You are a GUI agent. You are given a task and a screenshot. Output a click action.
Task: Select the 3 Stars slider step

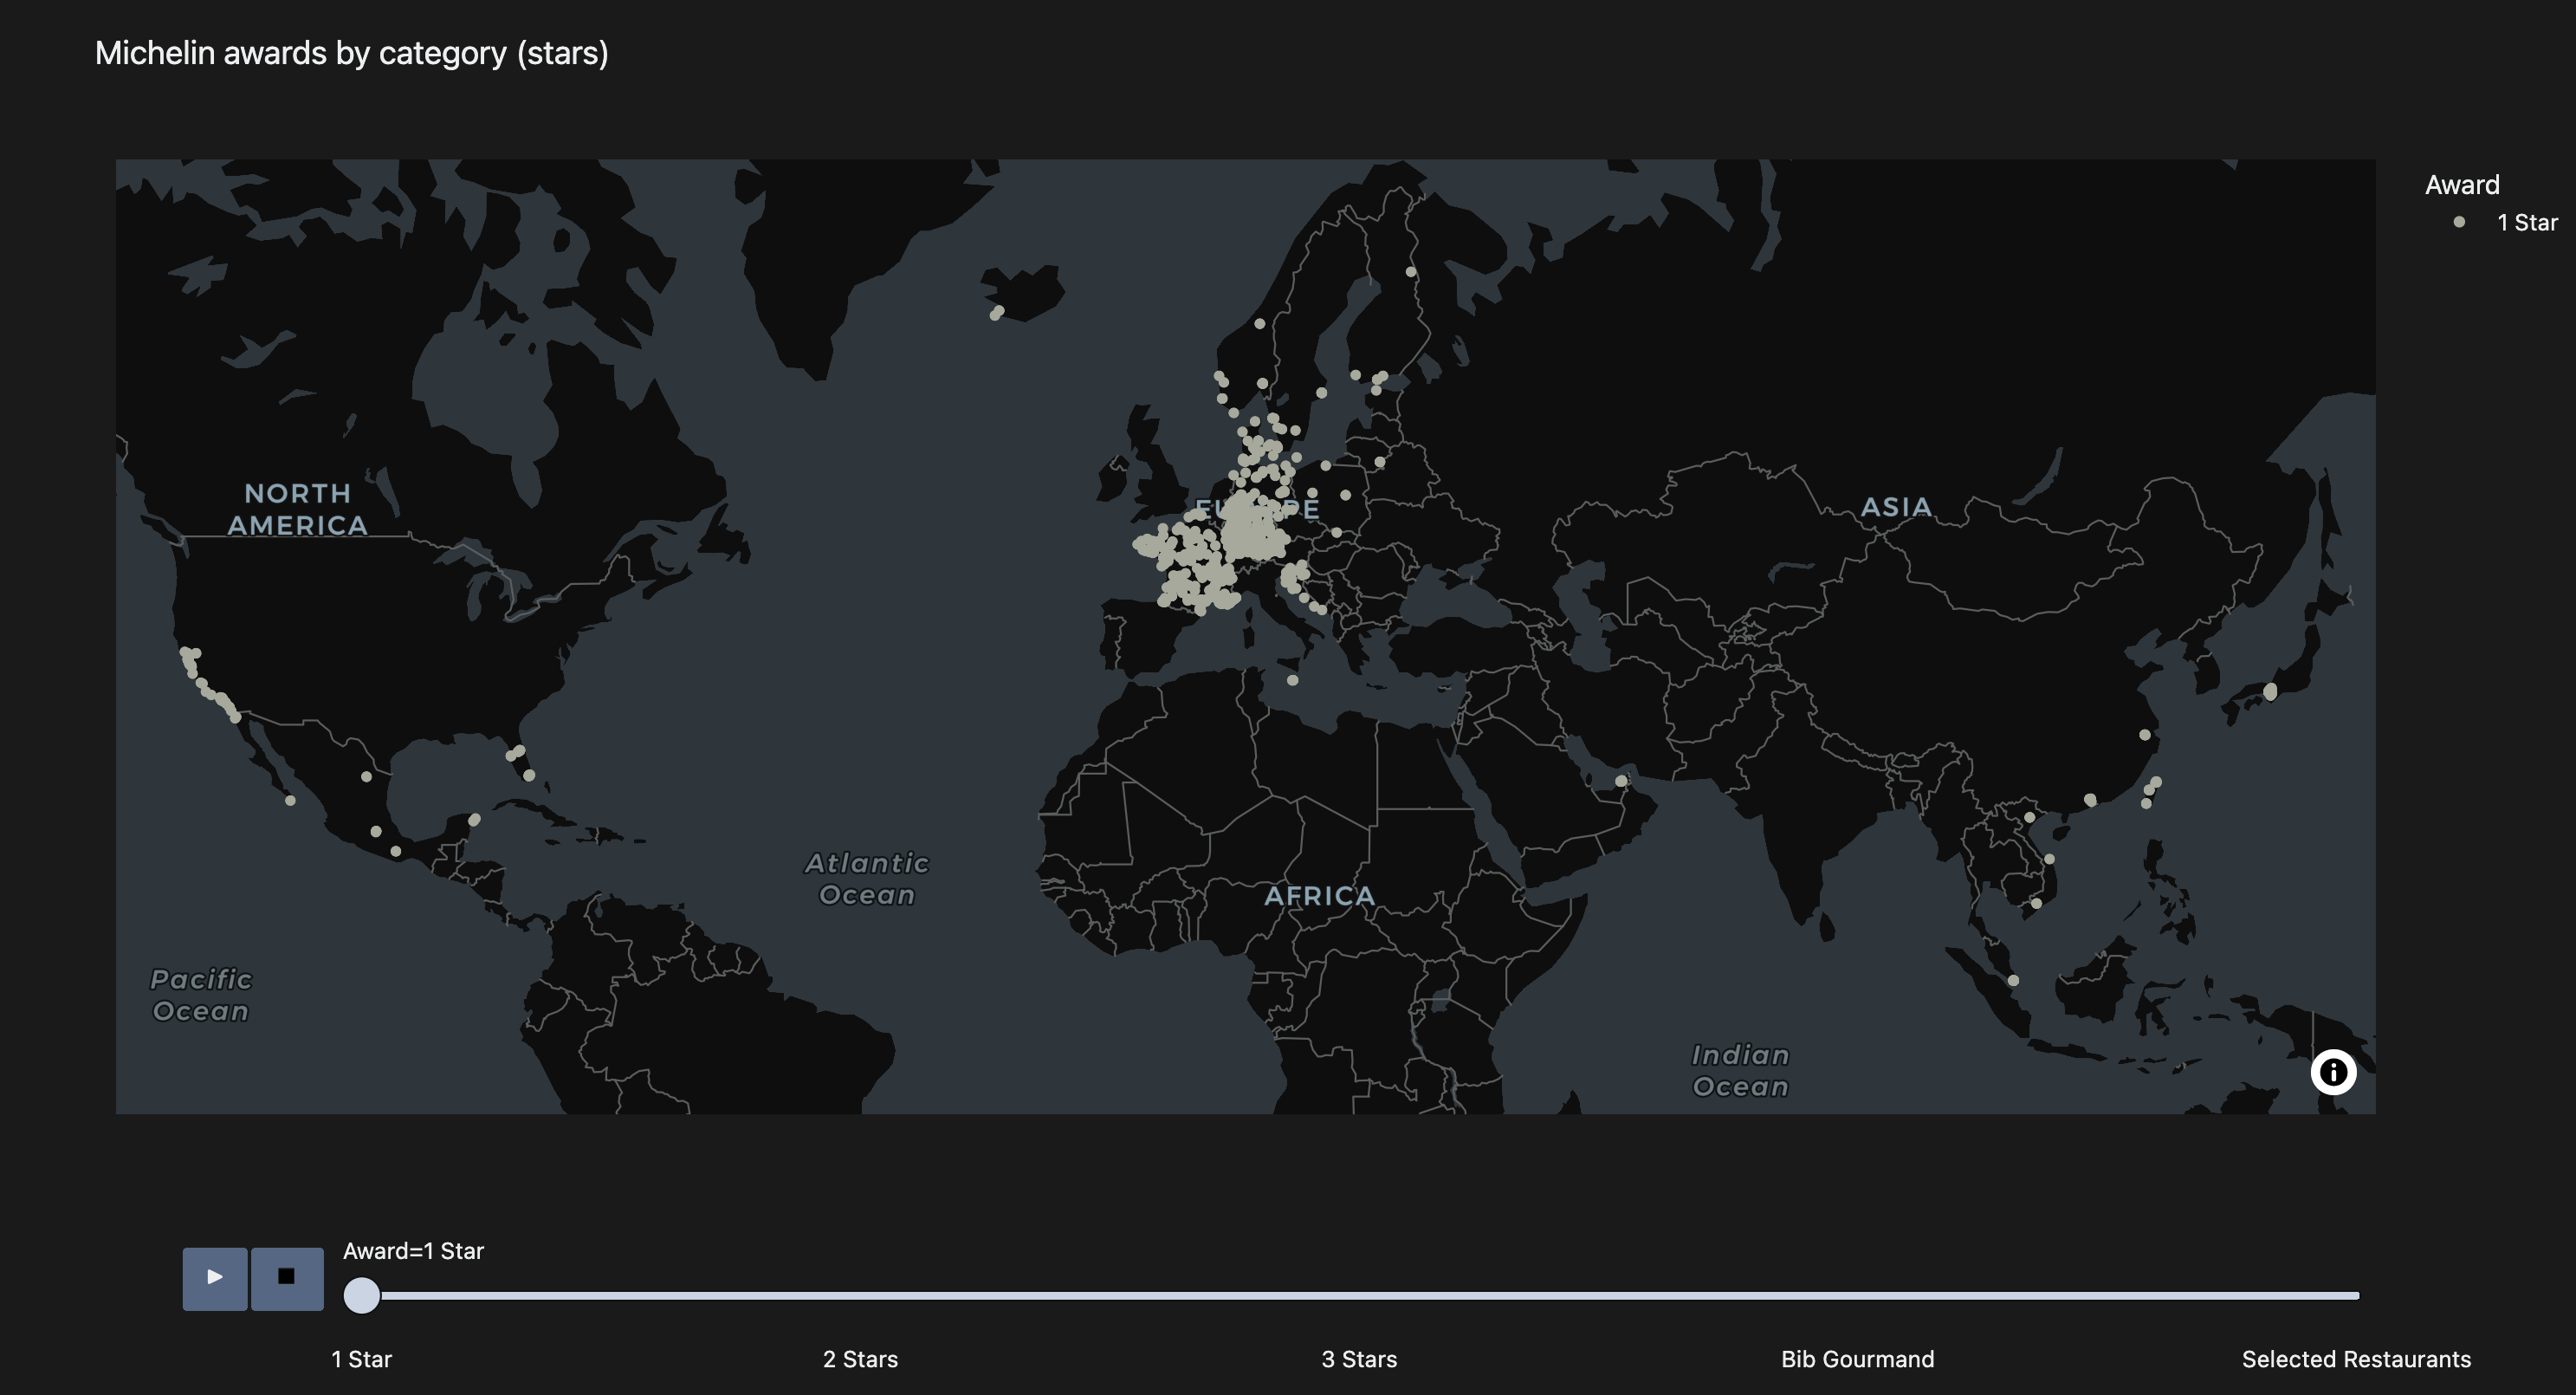point(1359,1359)
